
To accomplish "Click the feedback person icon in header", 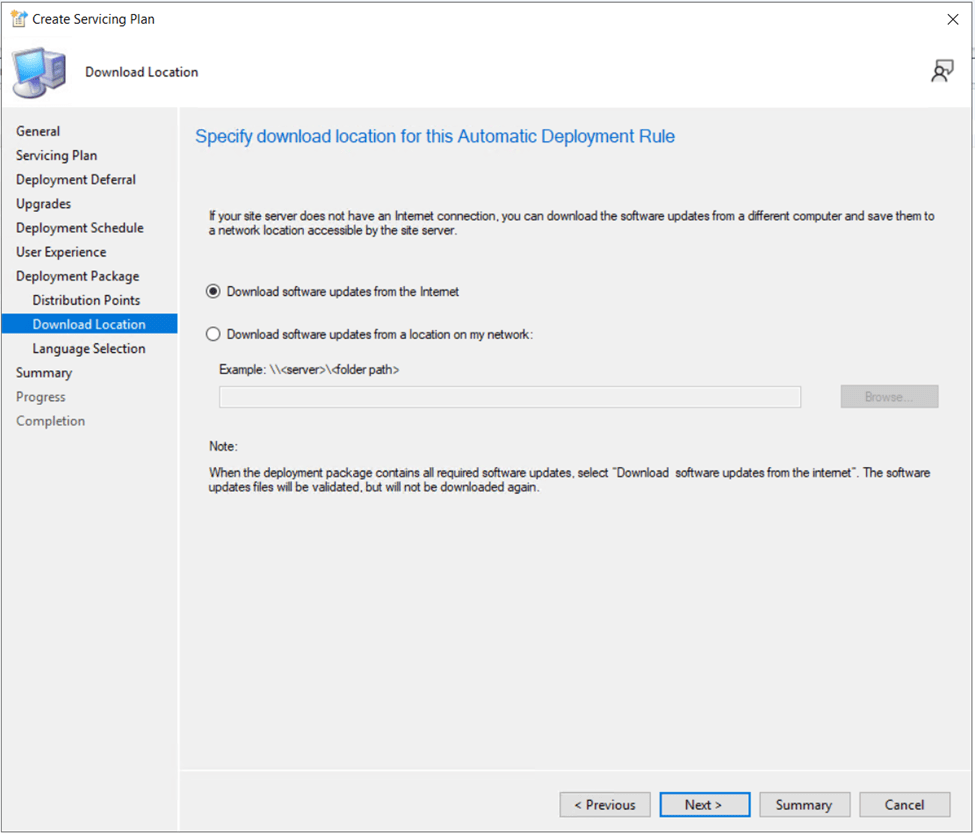I will 942,71.
